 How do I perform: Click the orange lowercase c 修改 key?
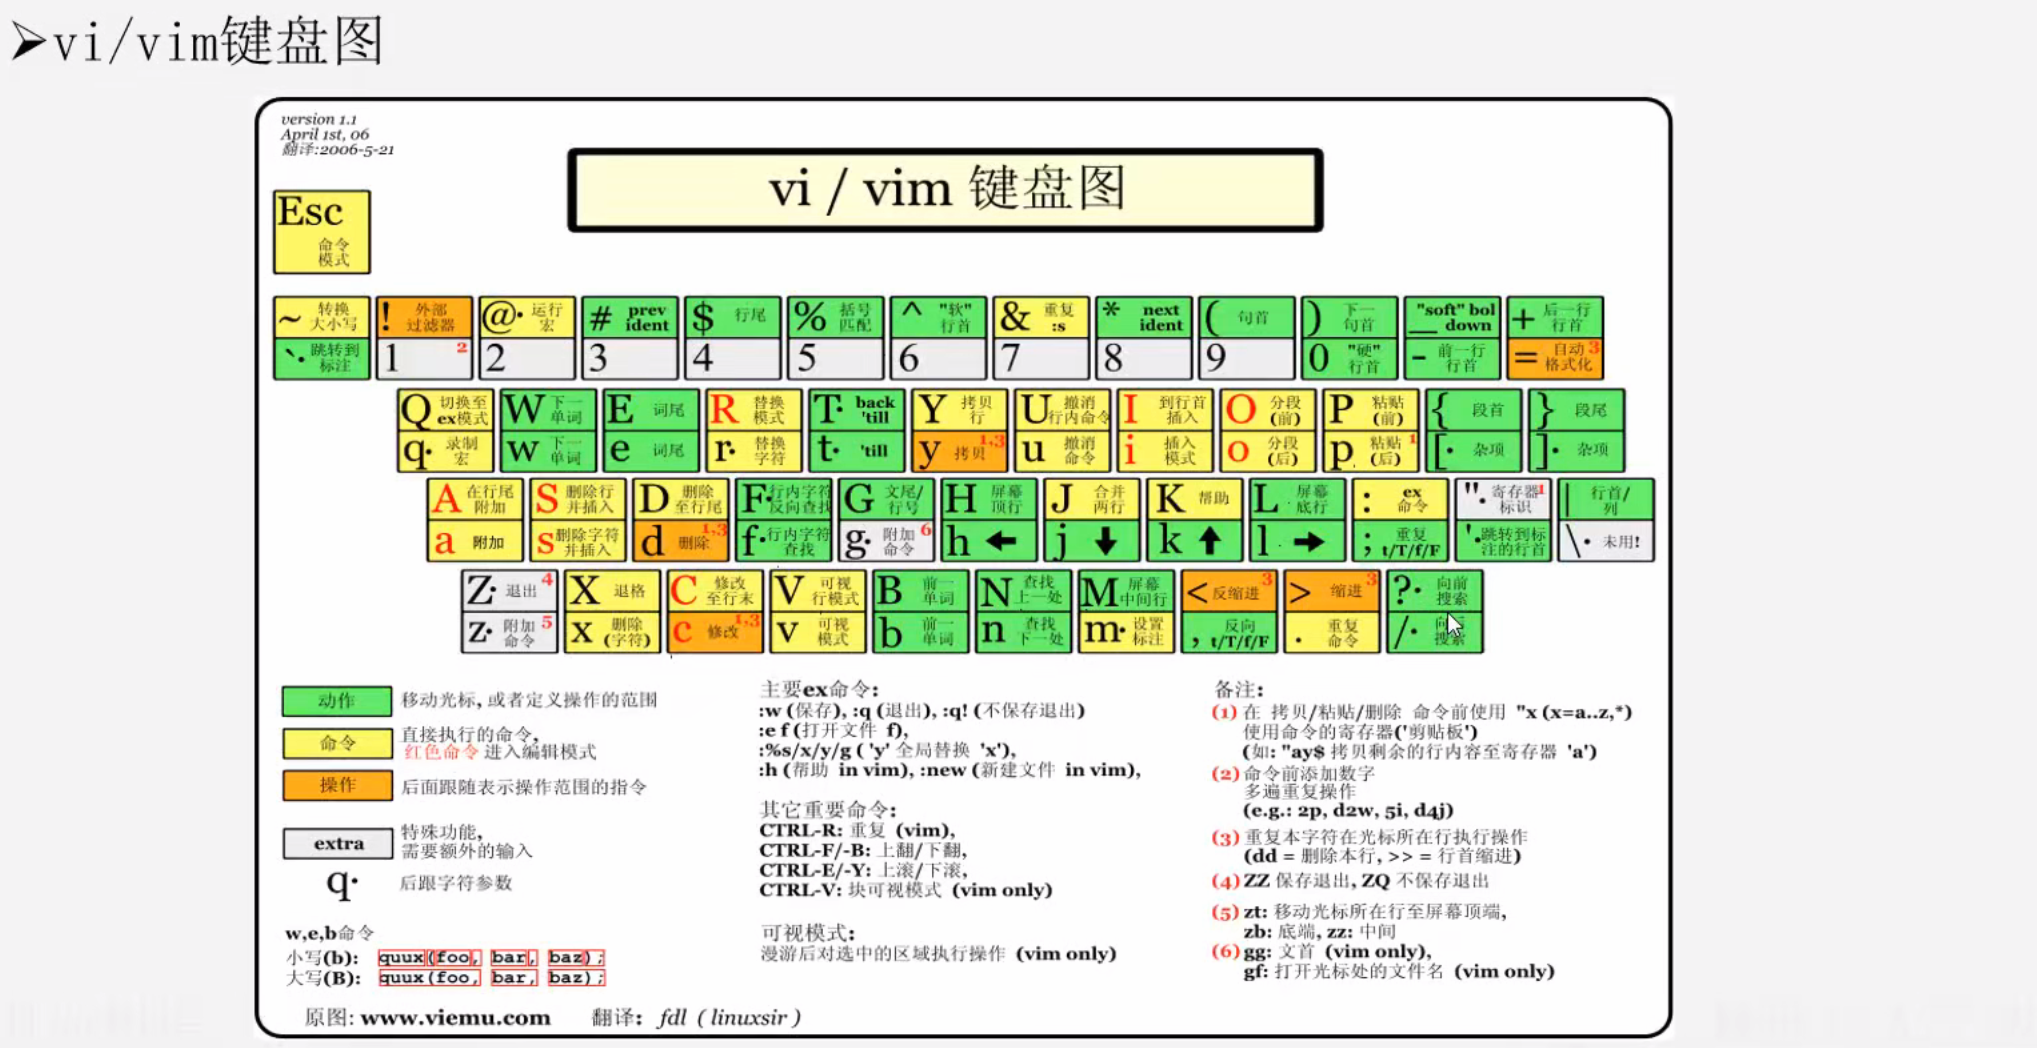click(x=715, y=632)
